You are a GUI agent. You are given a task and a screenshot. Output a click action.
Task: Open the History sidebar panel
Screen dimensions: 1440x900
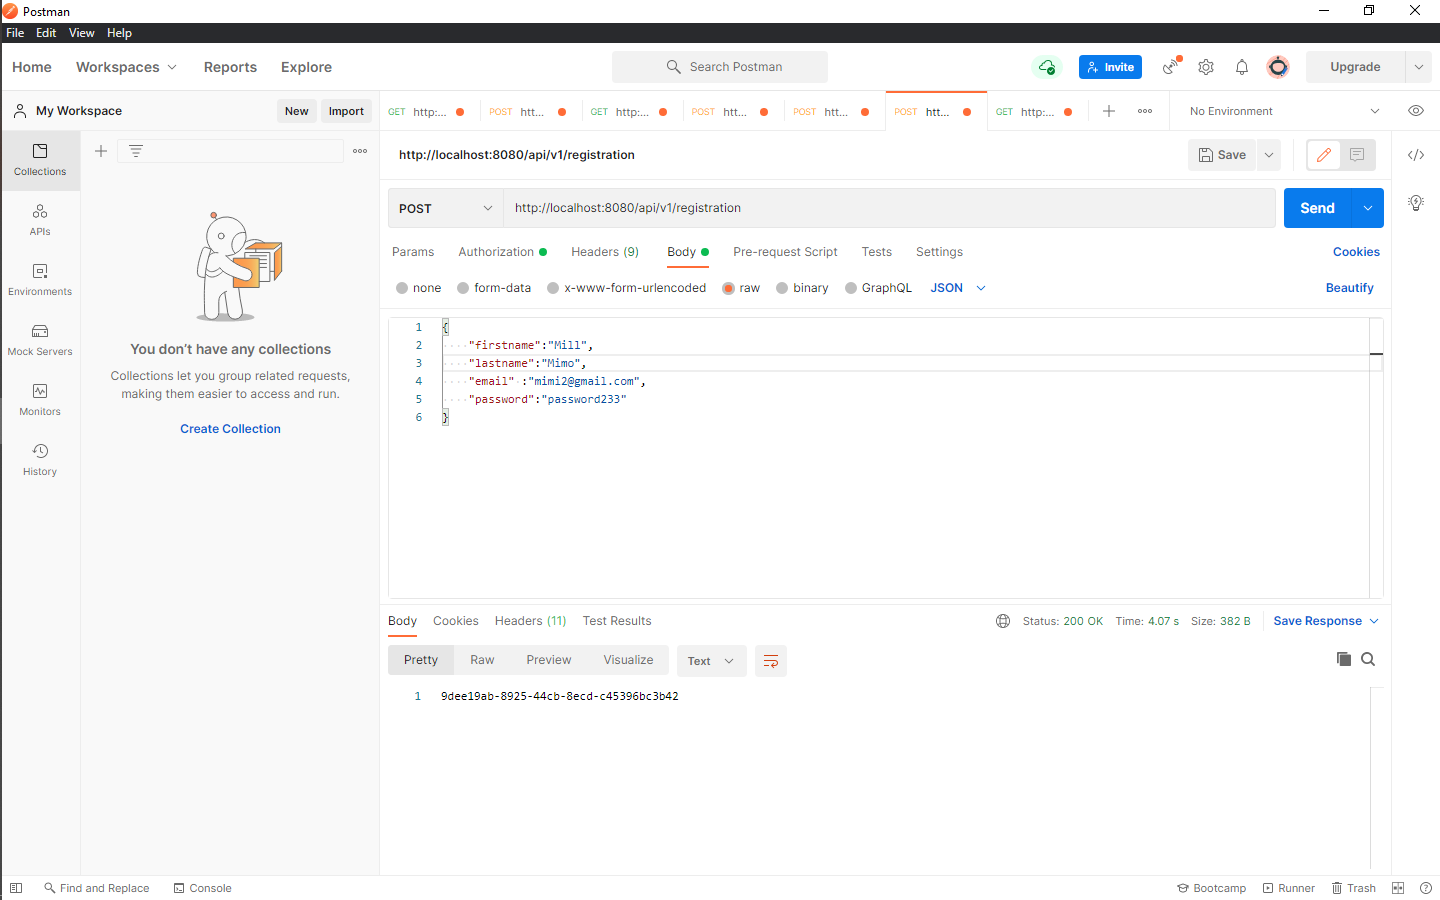point(40,460)
